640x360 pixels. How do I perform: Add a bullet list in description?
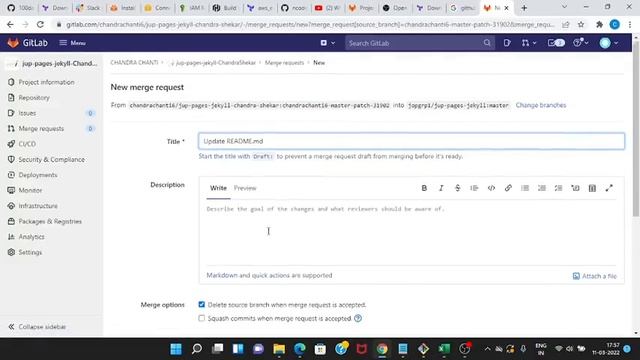525,188
